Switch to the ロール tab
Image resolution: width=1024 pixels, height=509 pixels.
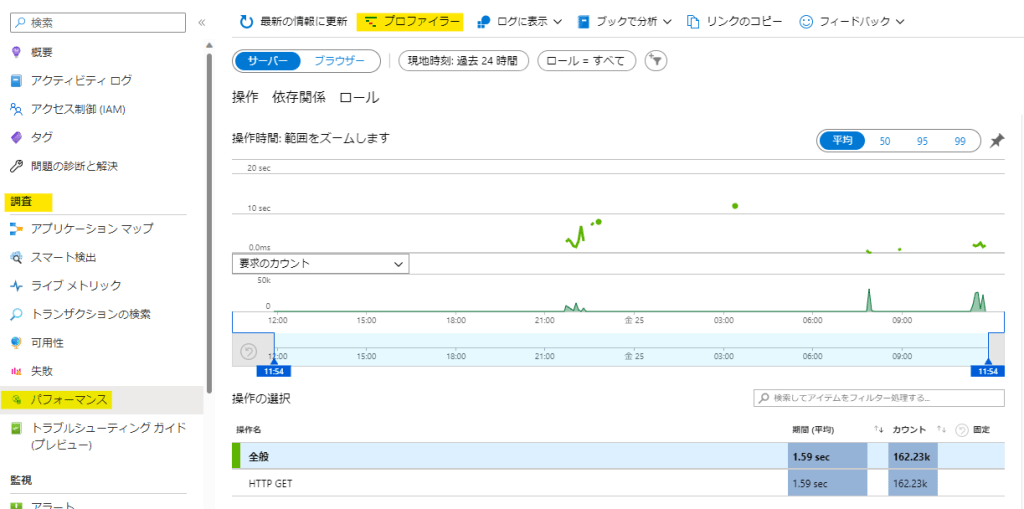[359, 97]
